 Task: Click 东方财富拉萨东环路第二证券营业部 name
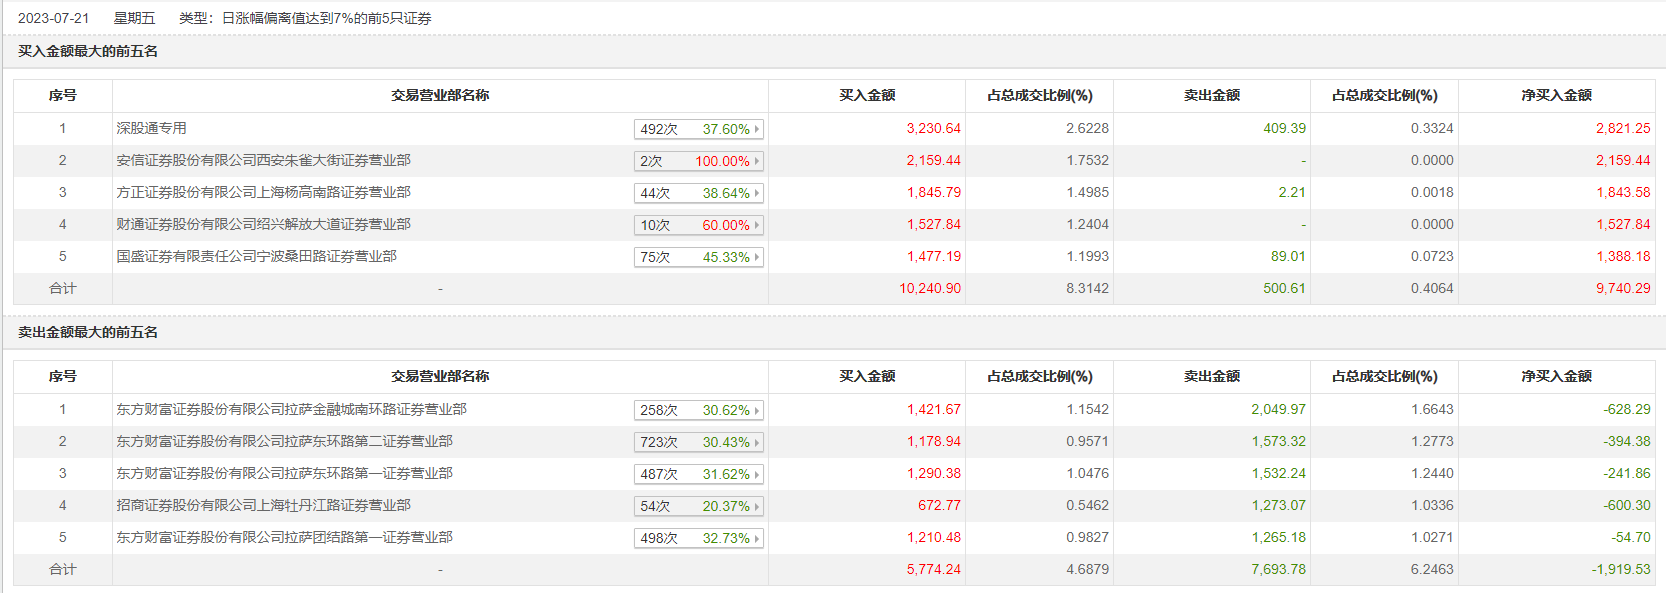pyautogui.click(x=284, y=441)
